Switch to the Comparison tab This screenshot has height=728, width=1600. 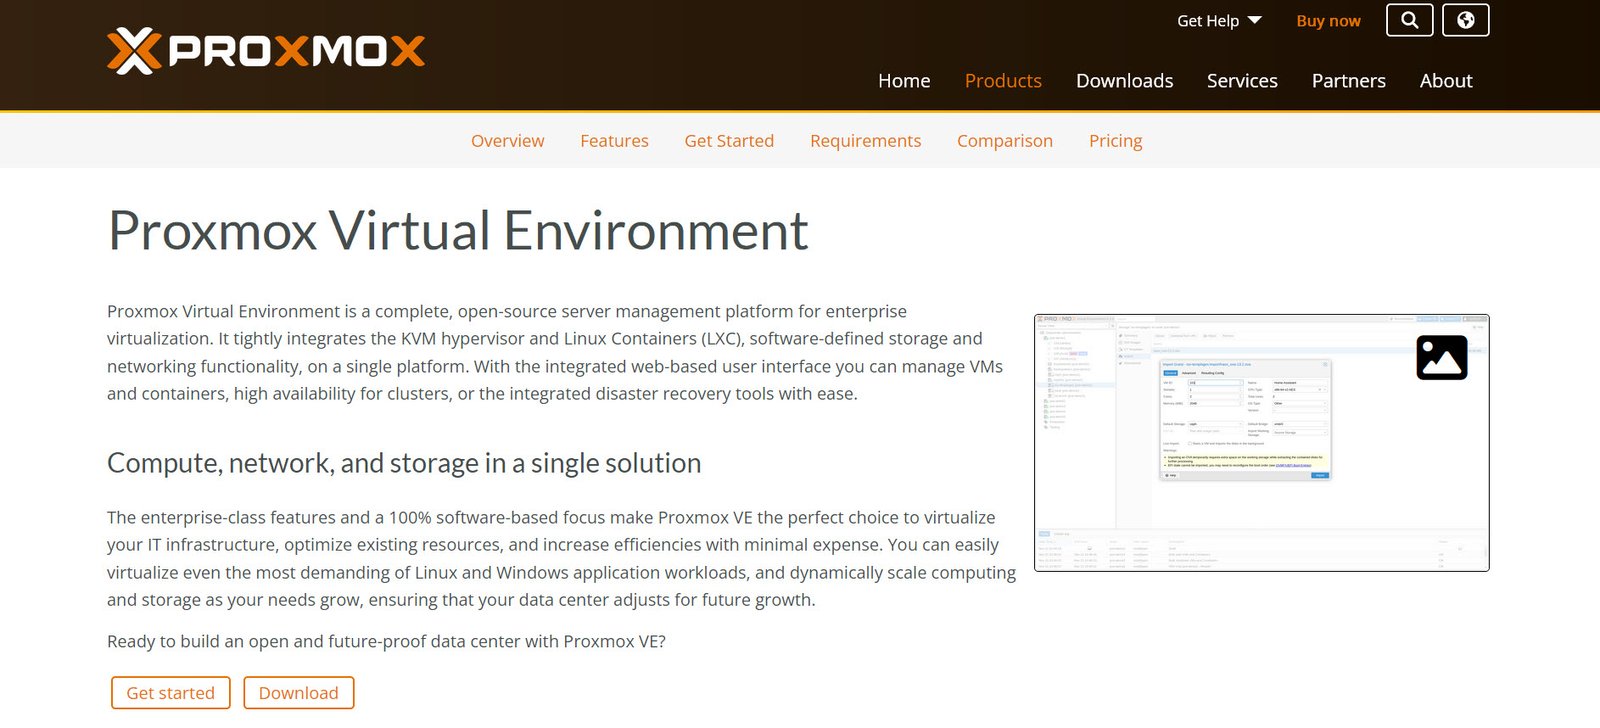pos(1005,141)
